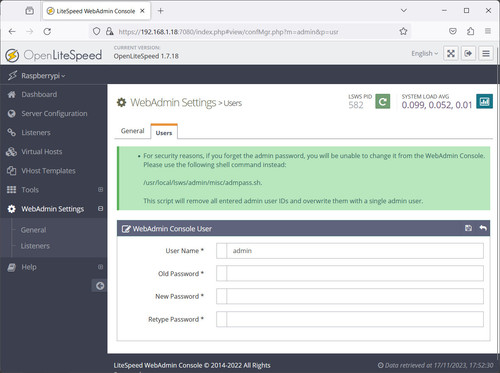Toggle full screen mode icon
Image resolution: width=500 pixels, height=373 pixels.
tap(451, 53)
